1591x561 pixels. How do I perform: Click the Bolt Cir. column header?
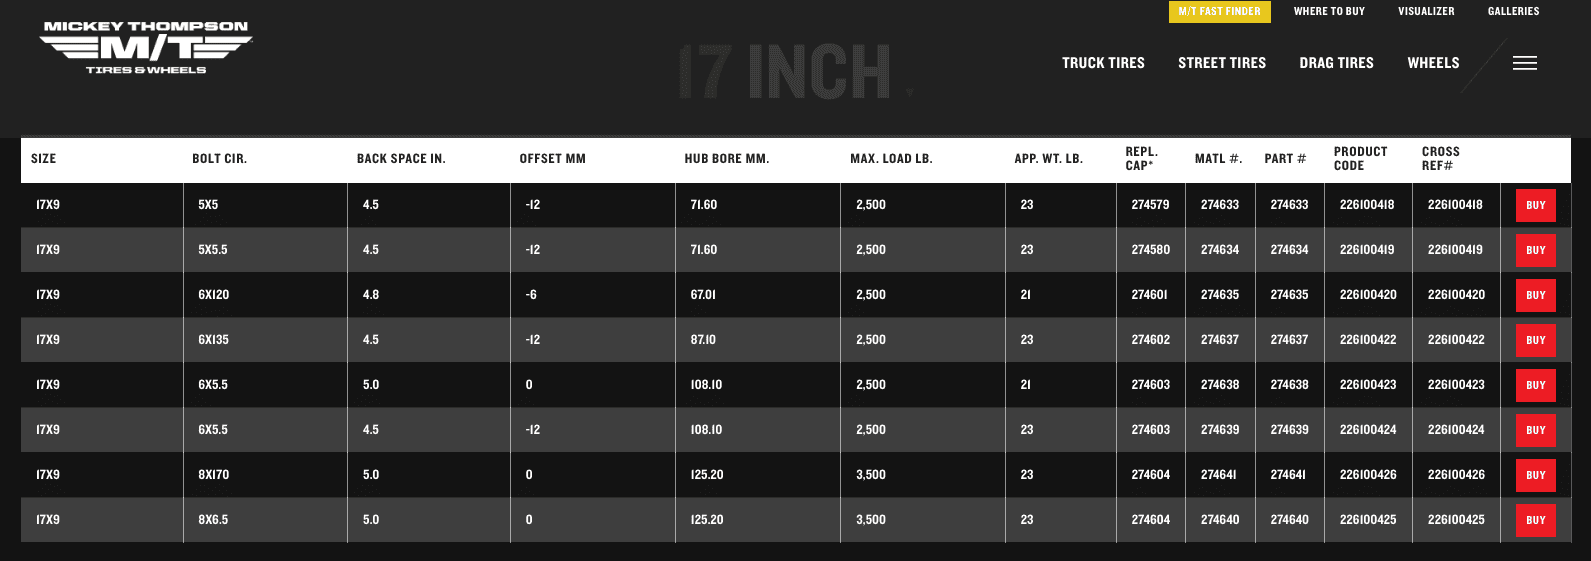(x=219, y=159)
